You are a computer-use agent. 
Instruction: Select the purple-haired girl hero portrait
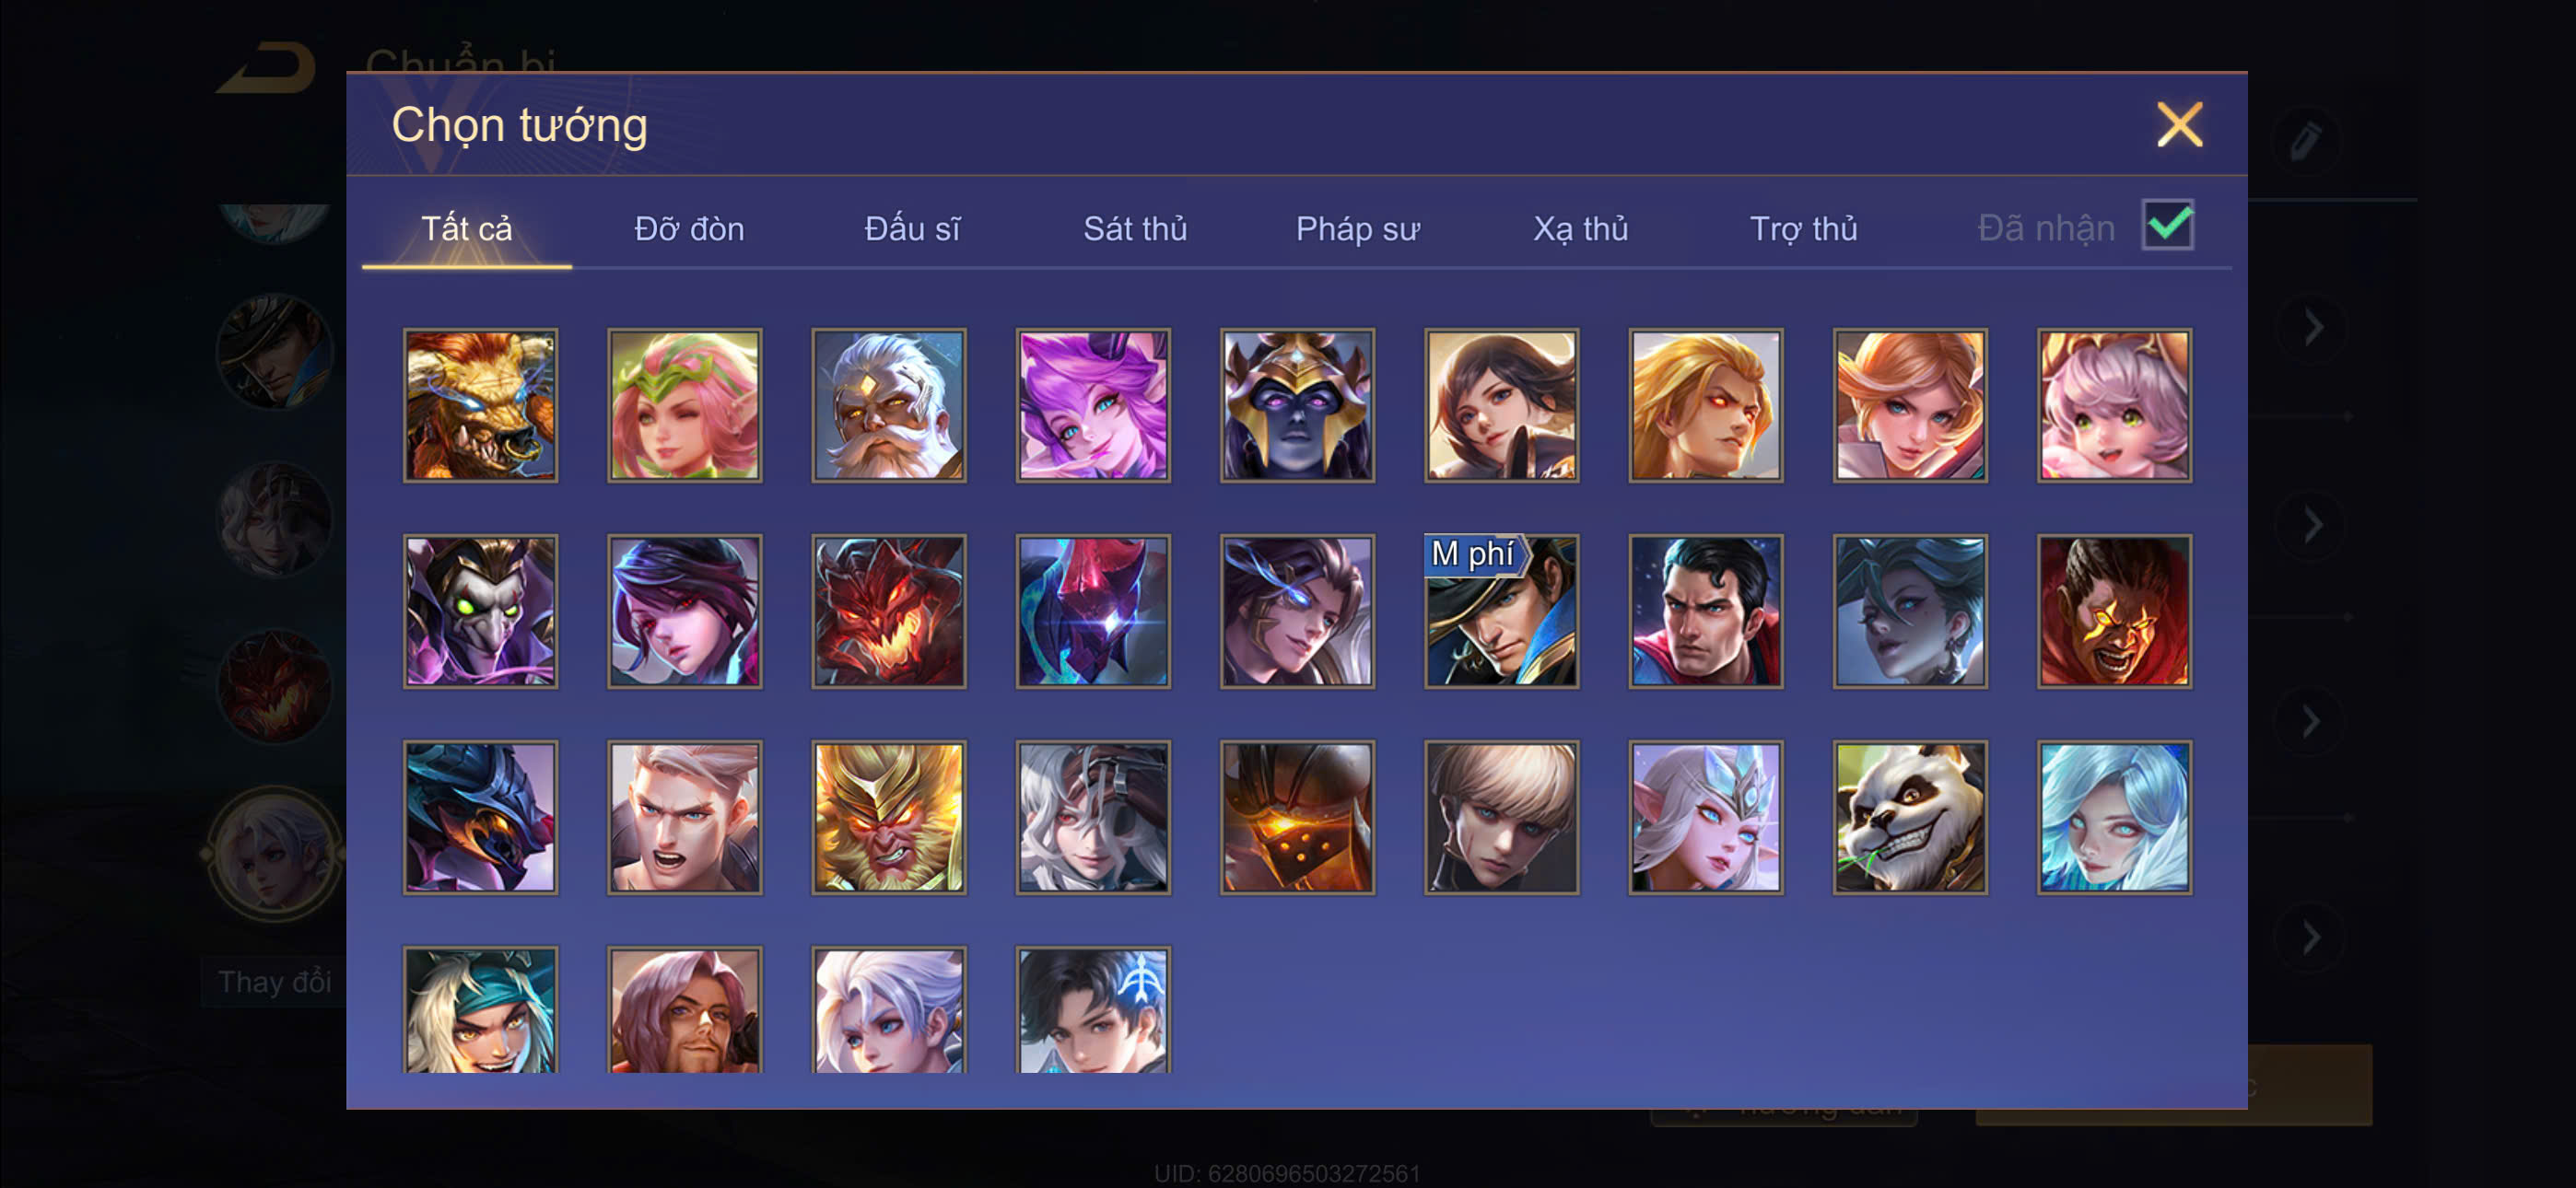1093,405
